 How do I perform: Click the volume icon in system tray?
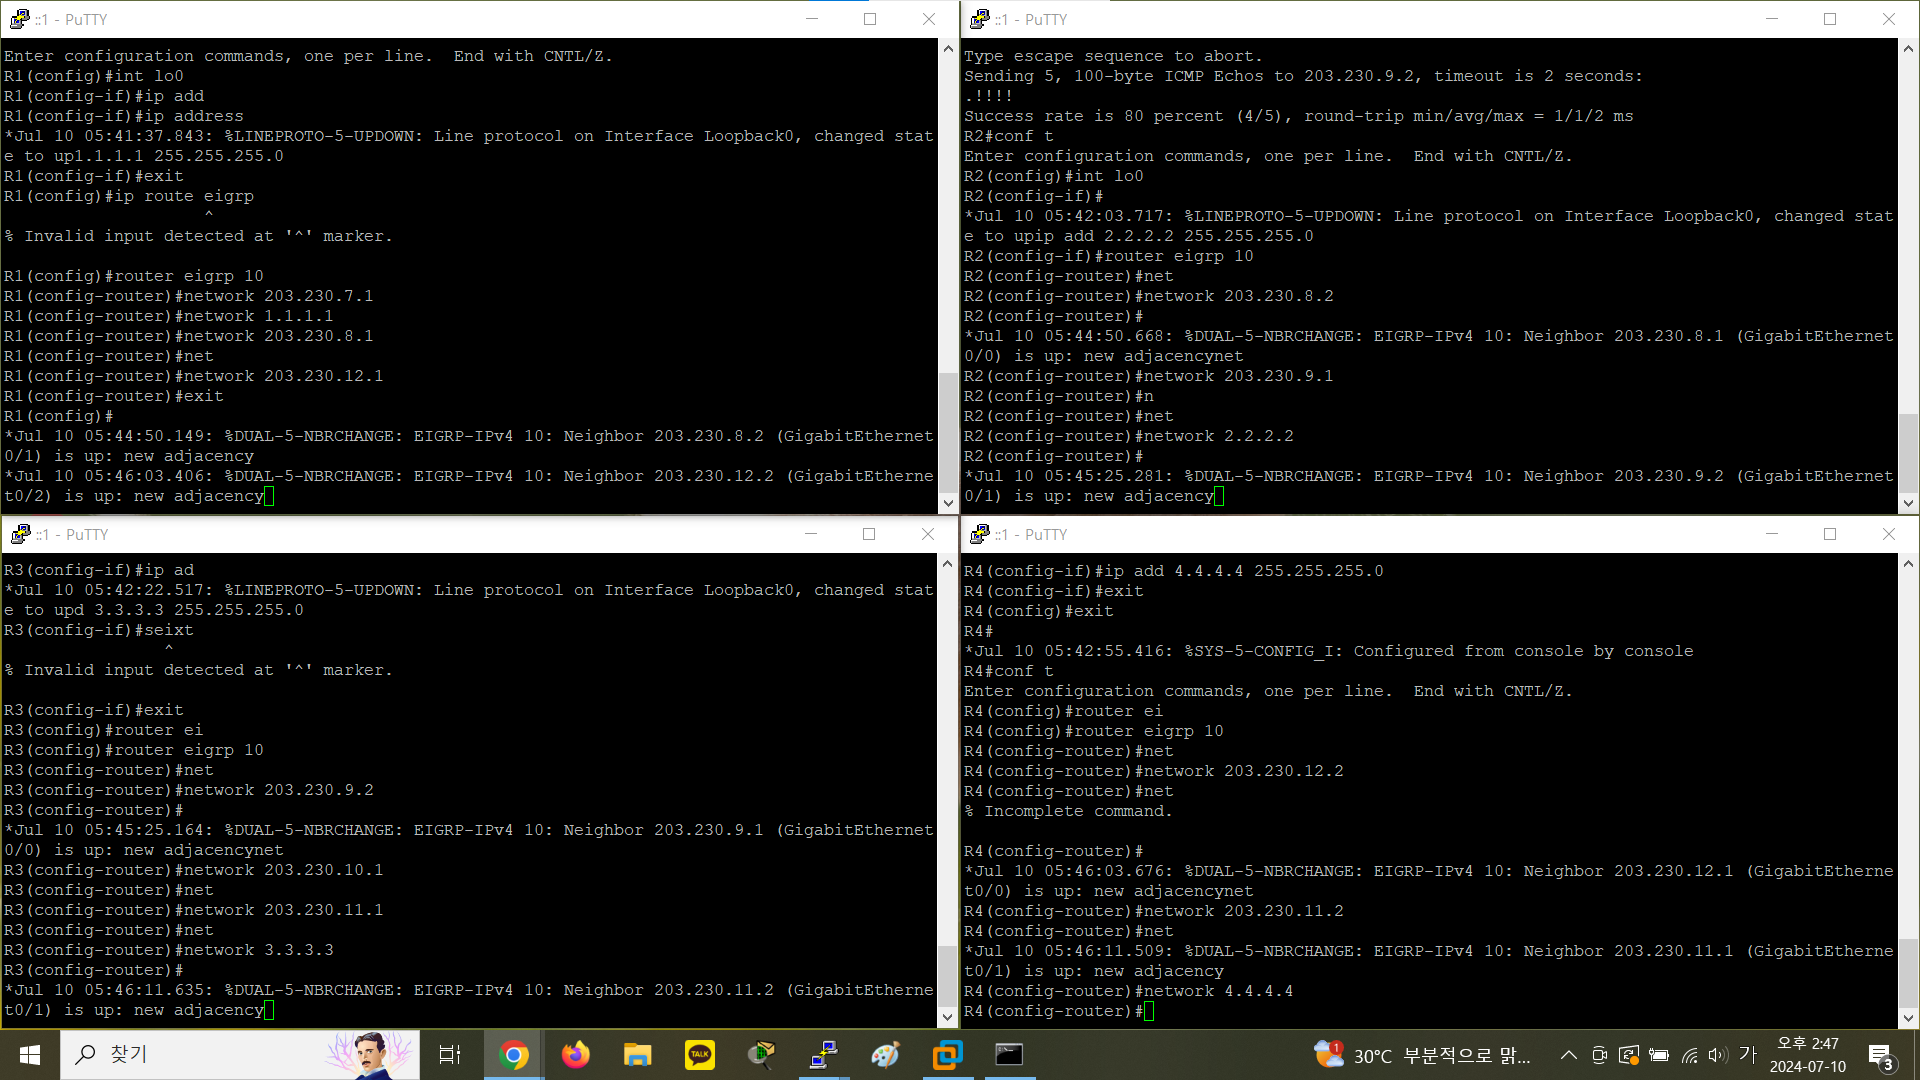click(x=1718, y=1055)
